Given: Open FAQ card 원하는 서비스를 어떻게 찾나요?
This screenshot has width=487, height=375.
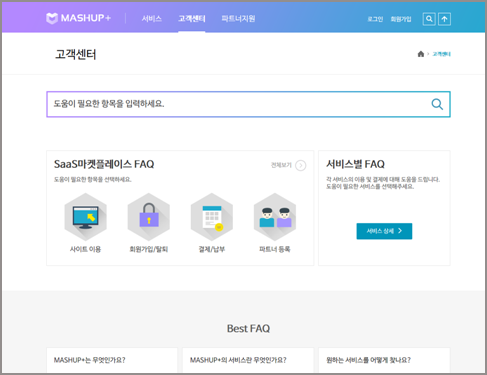Looking at the screenshot, I should point(384,360).
